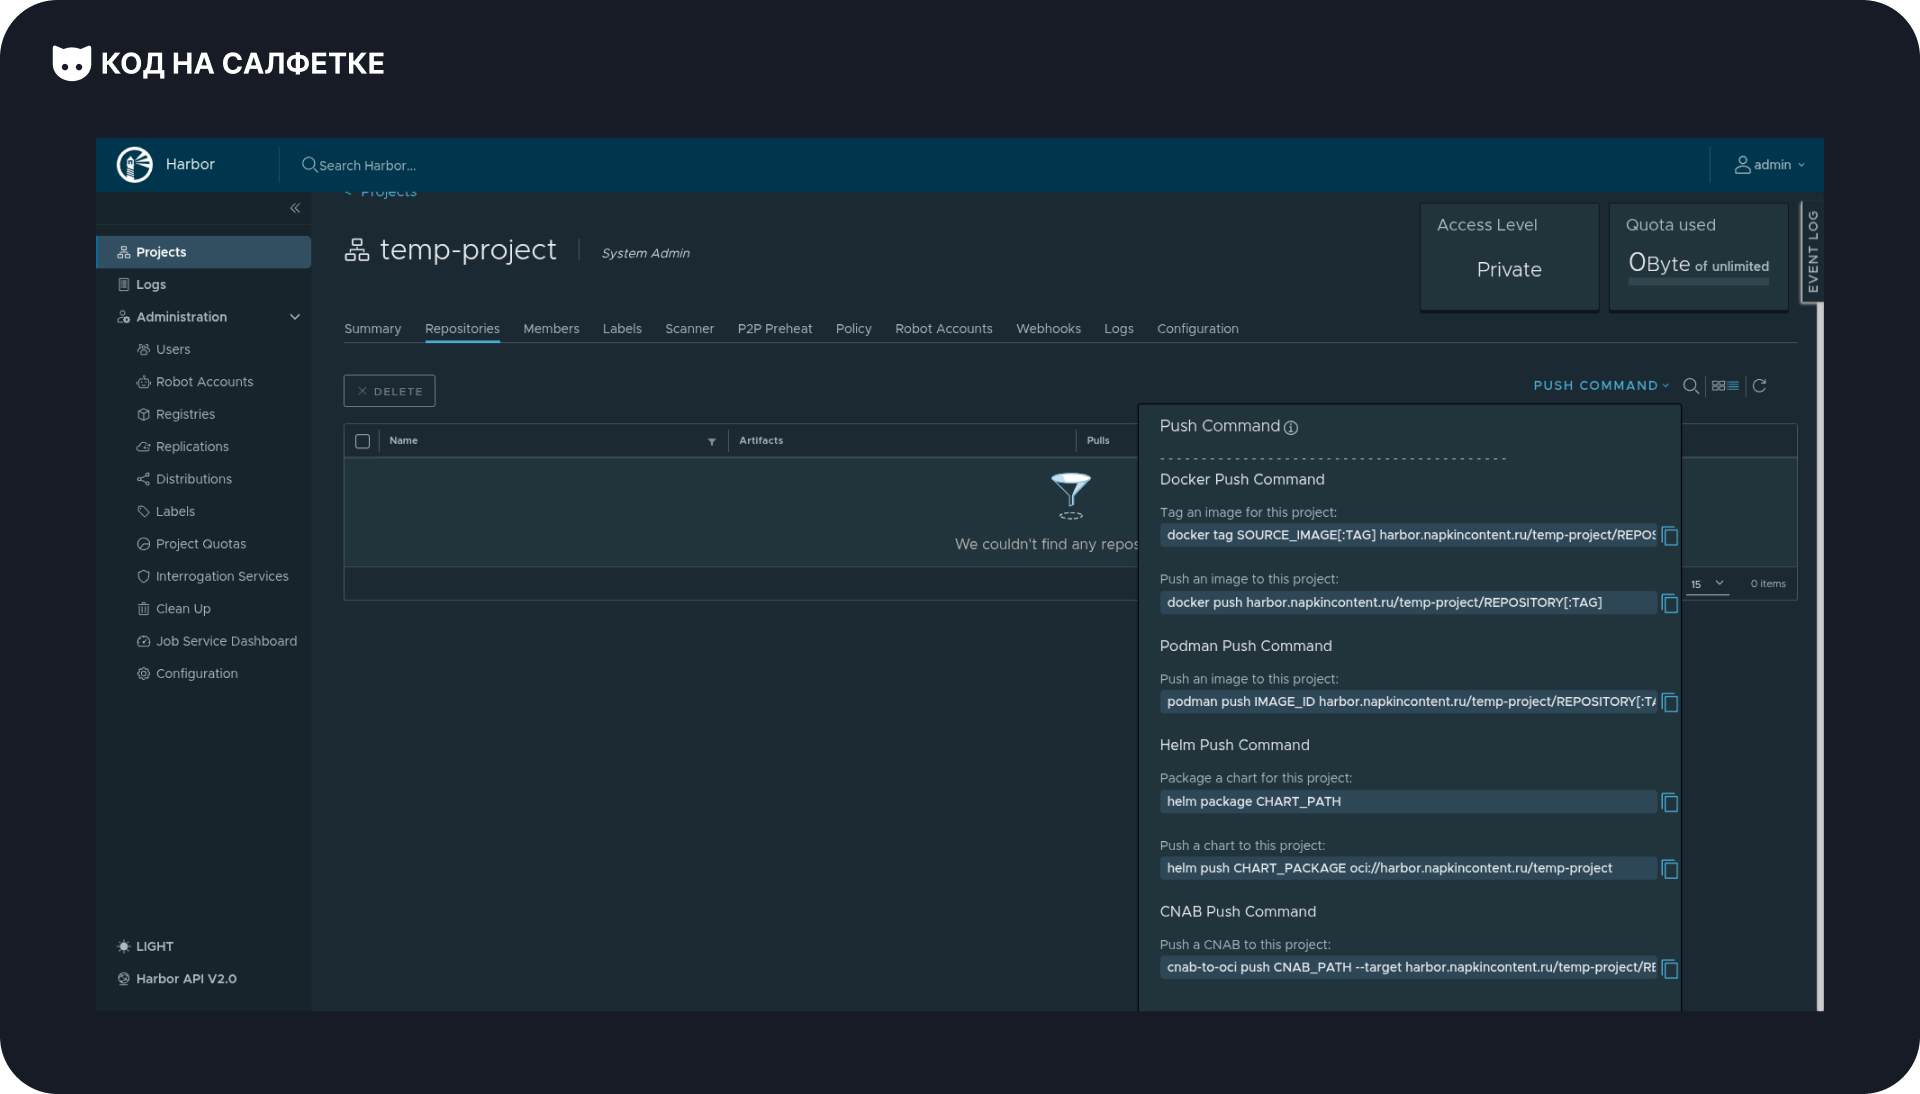Copy the podman push command
Screen dimensions: 1920x1094
(1669, 702)
